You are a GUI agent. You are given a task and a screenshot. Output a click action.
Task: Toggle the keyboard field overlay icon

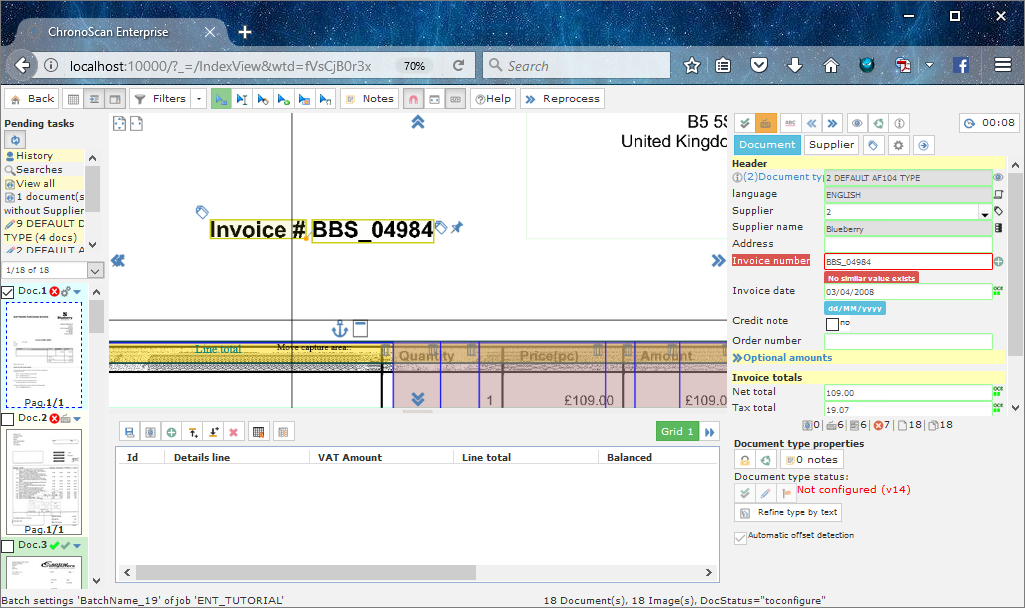click(x=456, y=99)
